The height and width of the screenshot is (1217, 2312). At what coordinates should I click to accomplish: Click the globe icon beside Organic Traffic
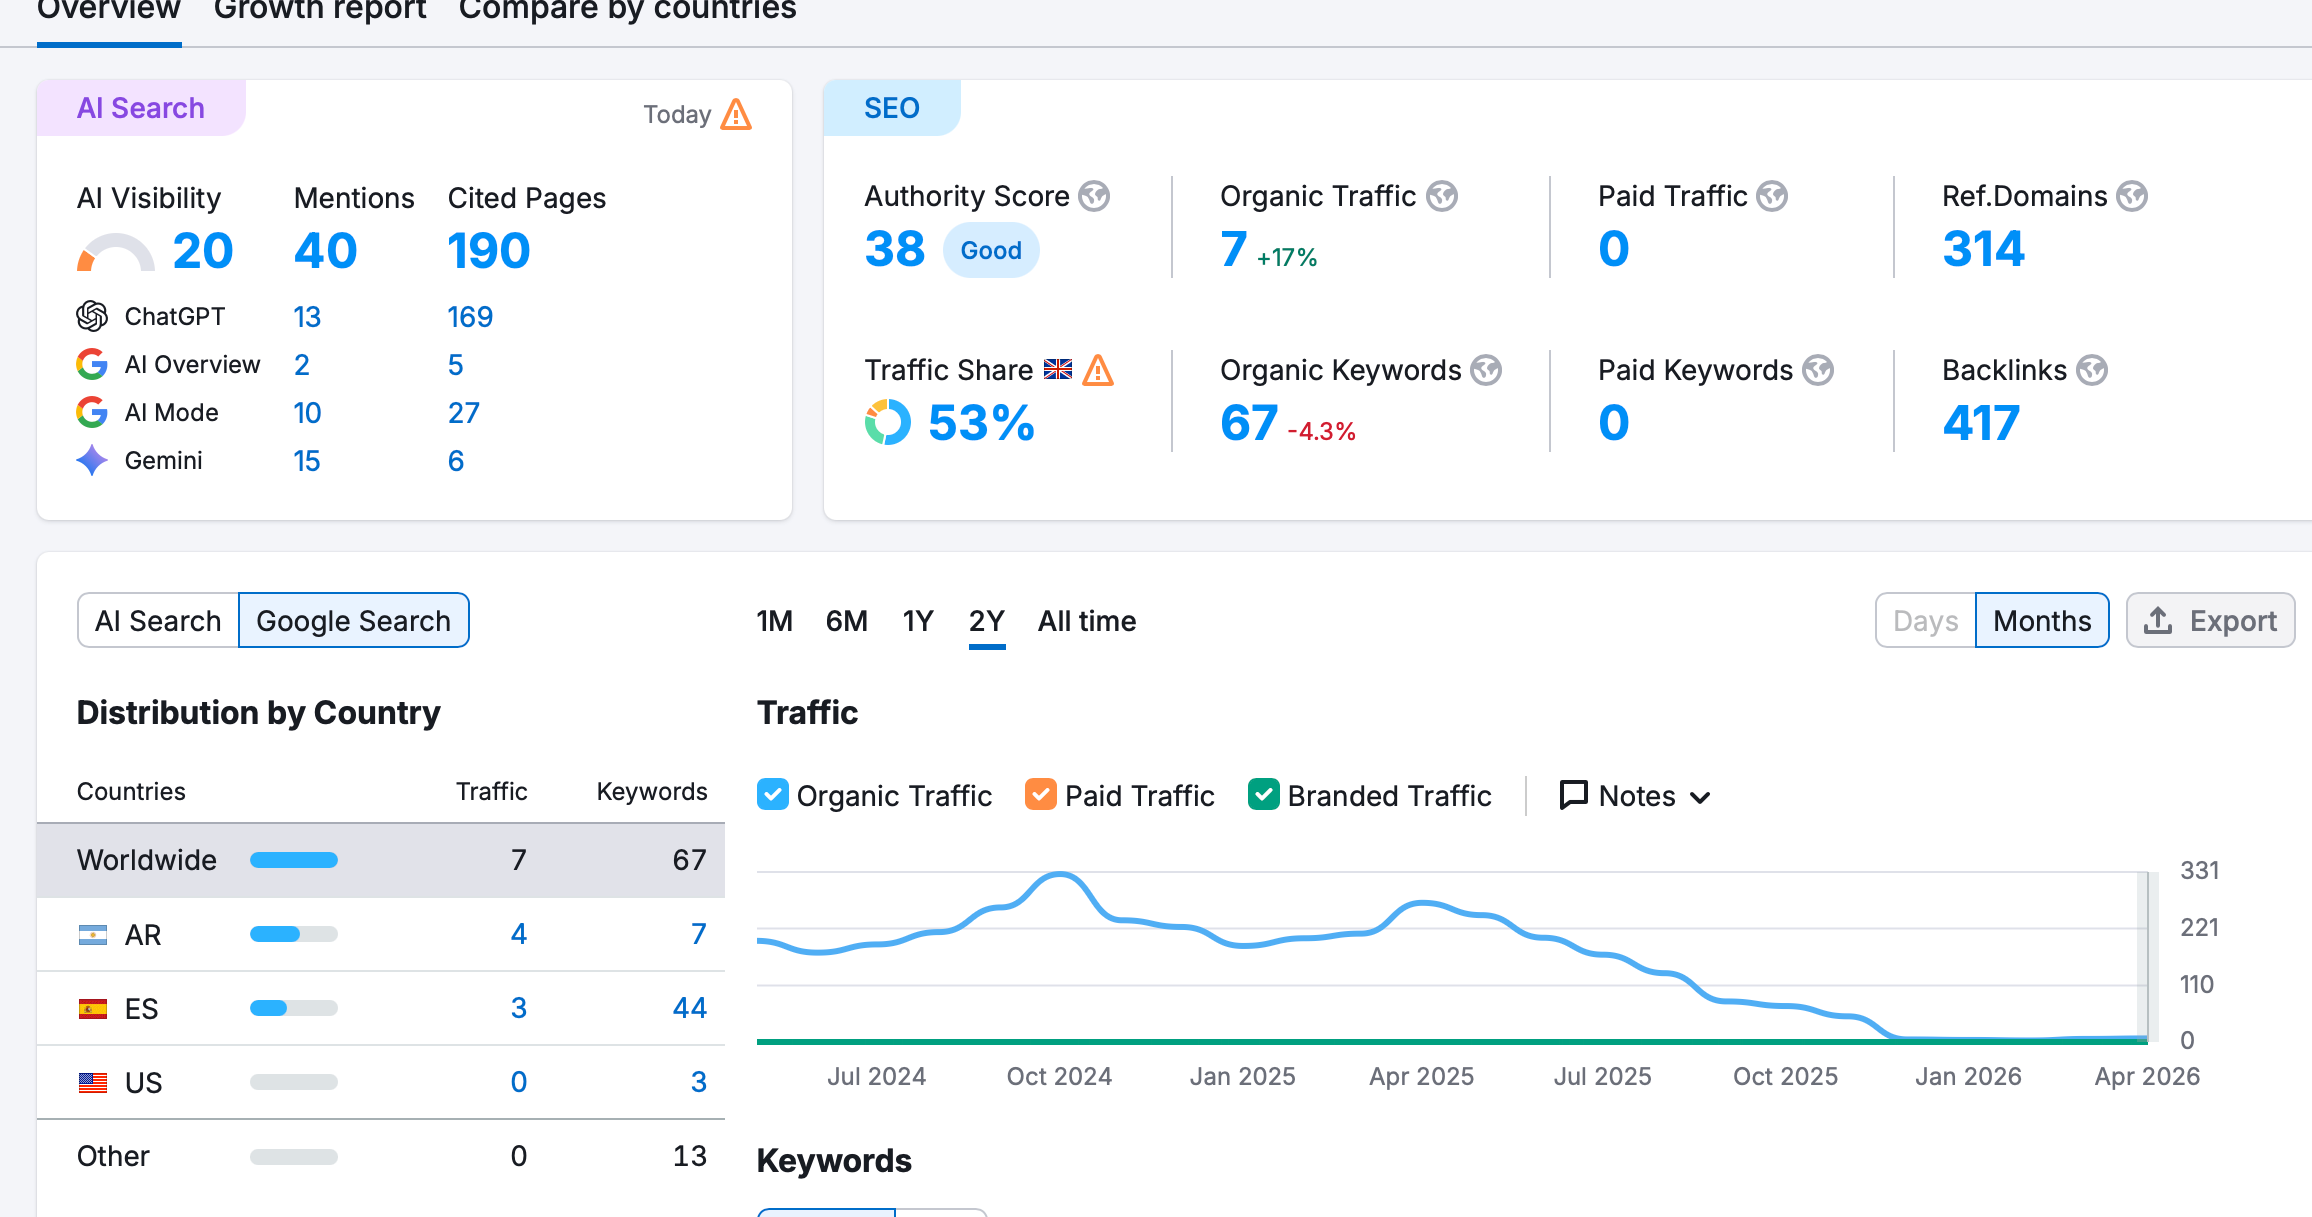[x=1441, y=196]
